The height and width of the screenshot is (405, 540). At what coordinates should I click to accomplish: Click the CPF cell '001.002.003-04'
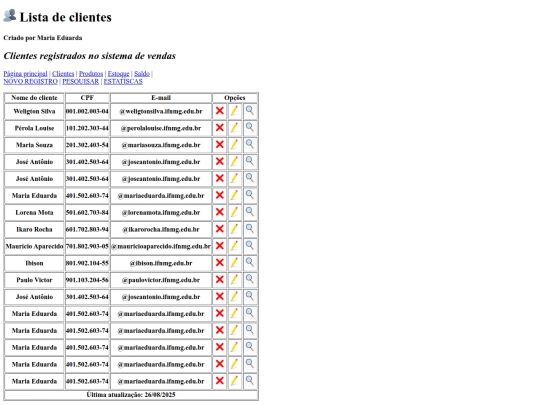(x=87, y=111)
